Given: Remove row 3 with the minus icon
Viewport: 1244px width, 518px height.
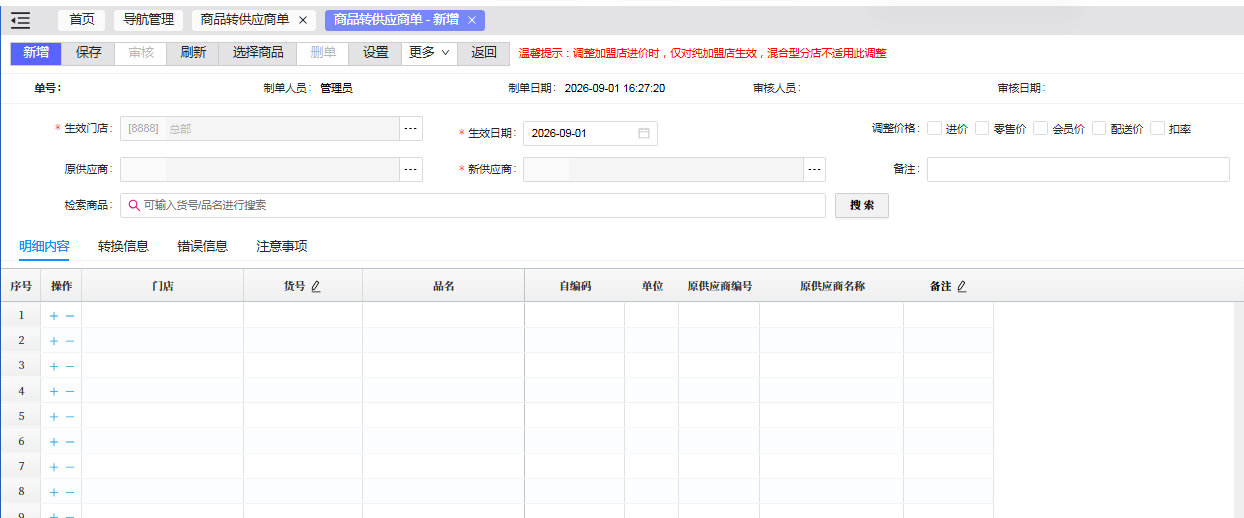Looking at the screenshot, I should click(x=70, y=366).
